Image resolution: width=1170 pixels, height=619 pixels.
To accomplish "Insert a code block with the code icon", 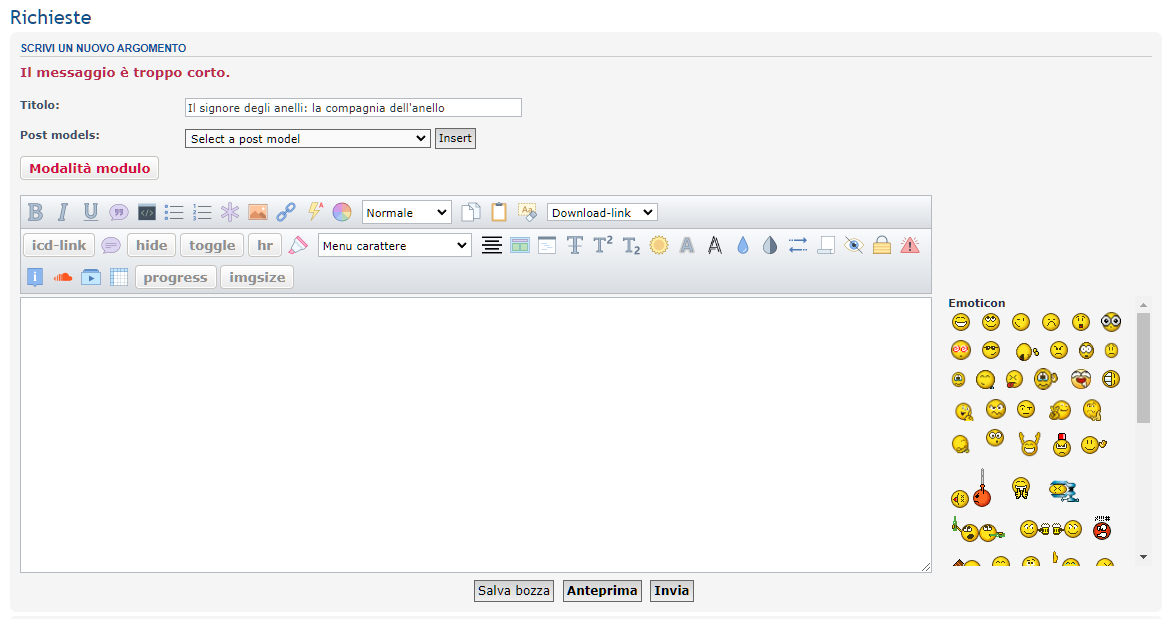I will pyautogui.click(x=147, y=212).
